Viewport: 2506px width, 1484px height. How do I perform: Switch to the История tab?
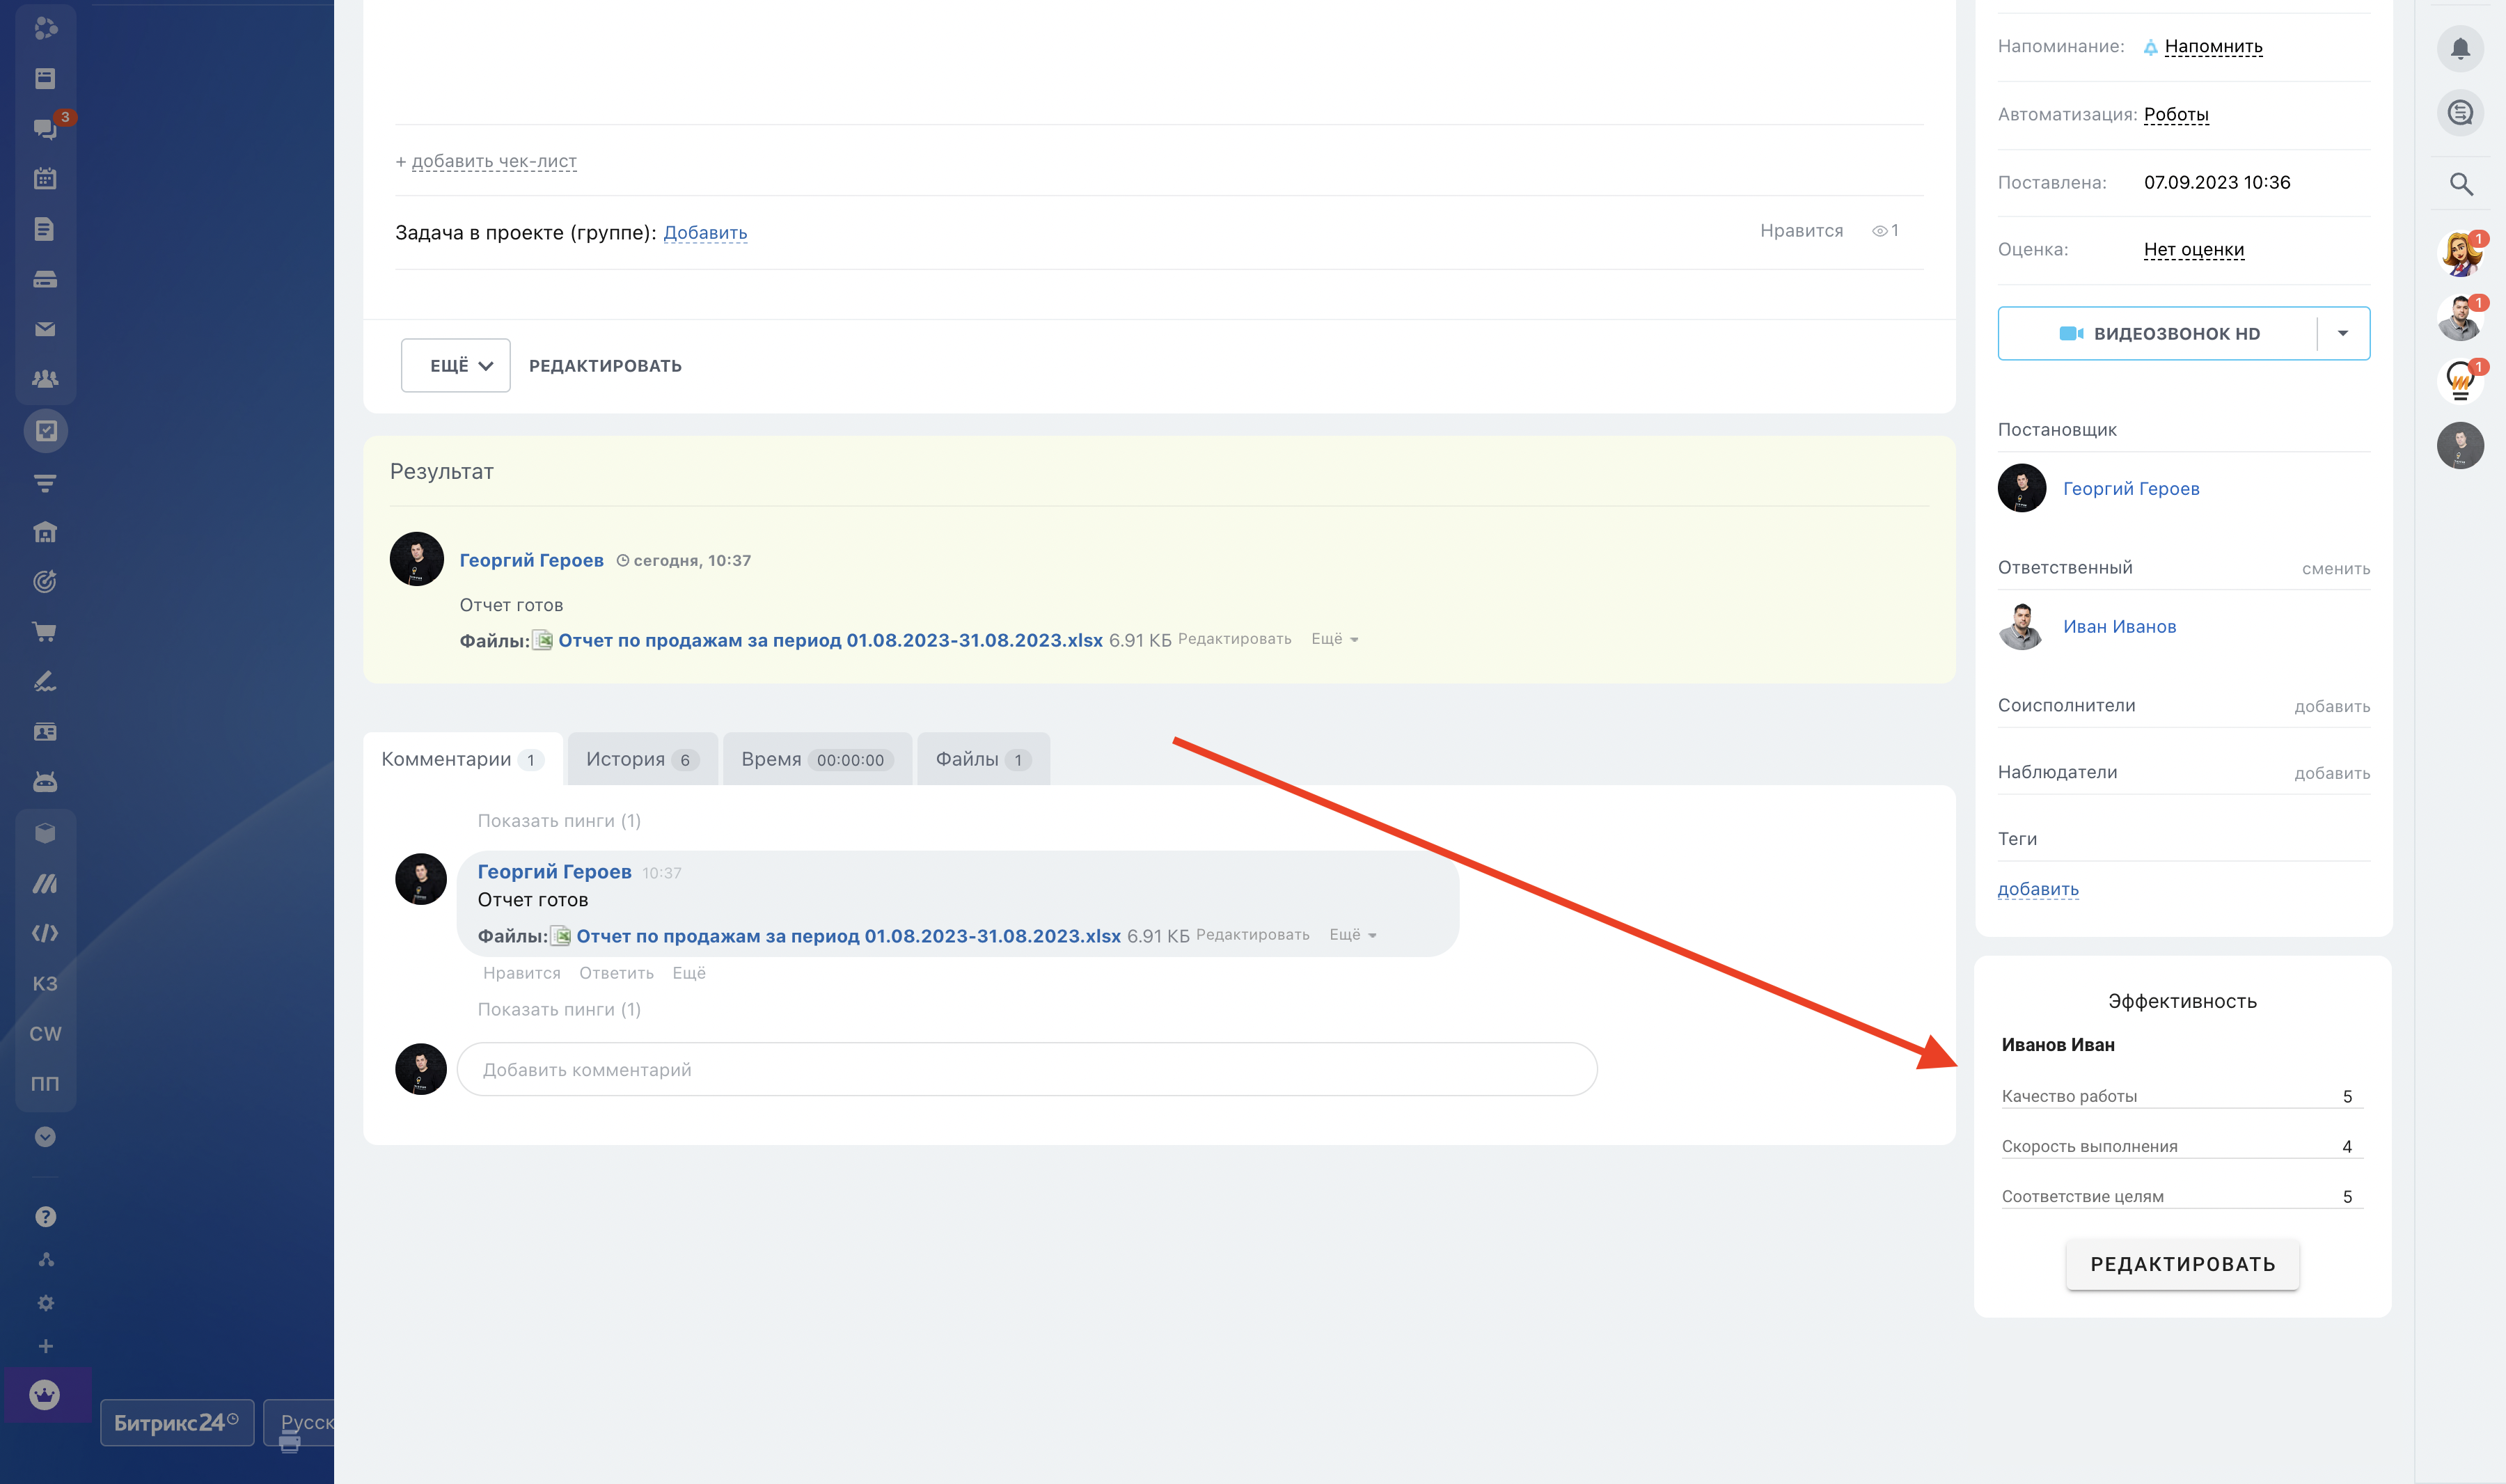coord(641,759)
